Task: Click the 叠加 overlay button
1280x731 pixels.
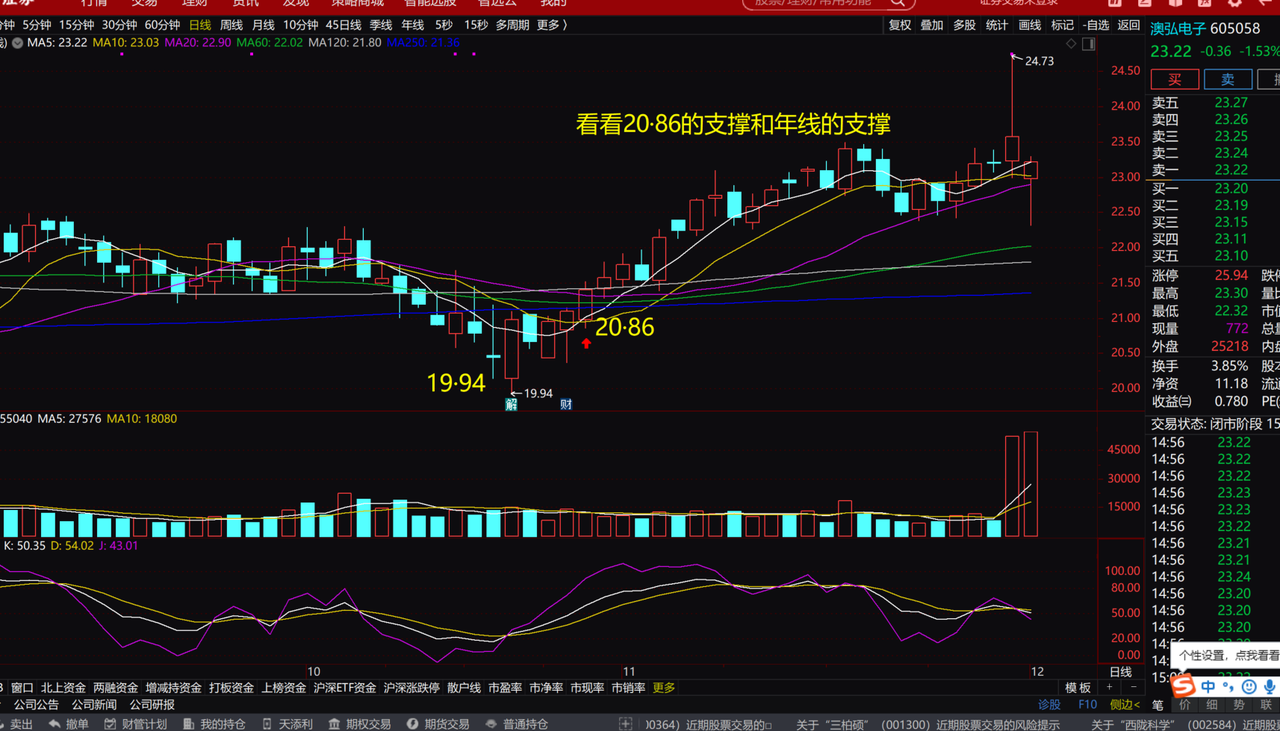Action: (932, 25)
